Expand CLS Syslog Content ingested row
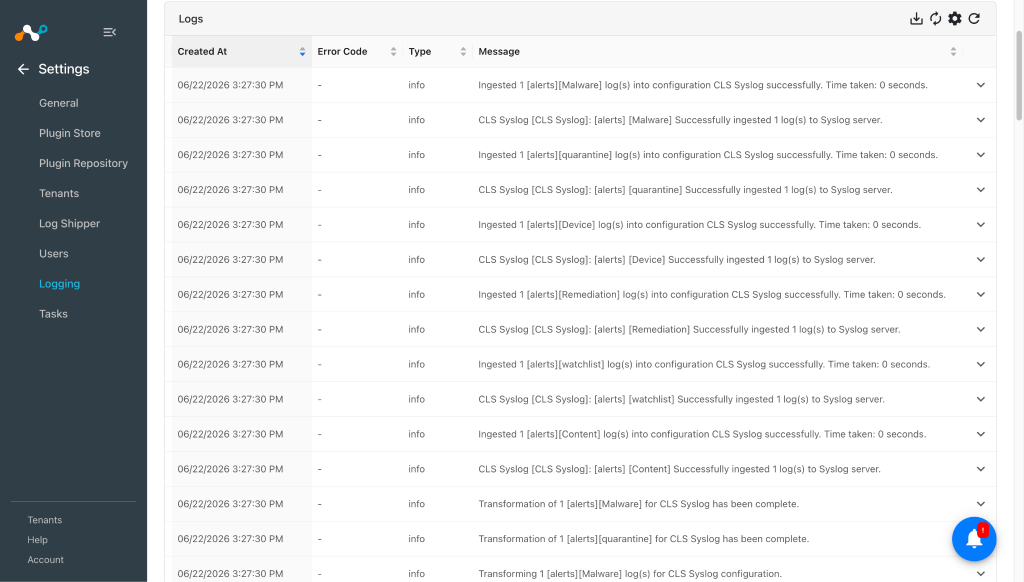 980,469
